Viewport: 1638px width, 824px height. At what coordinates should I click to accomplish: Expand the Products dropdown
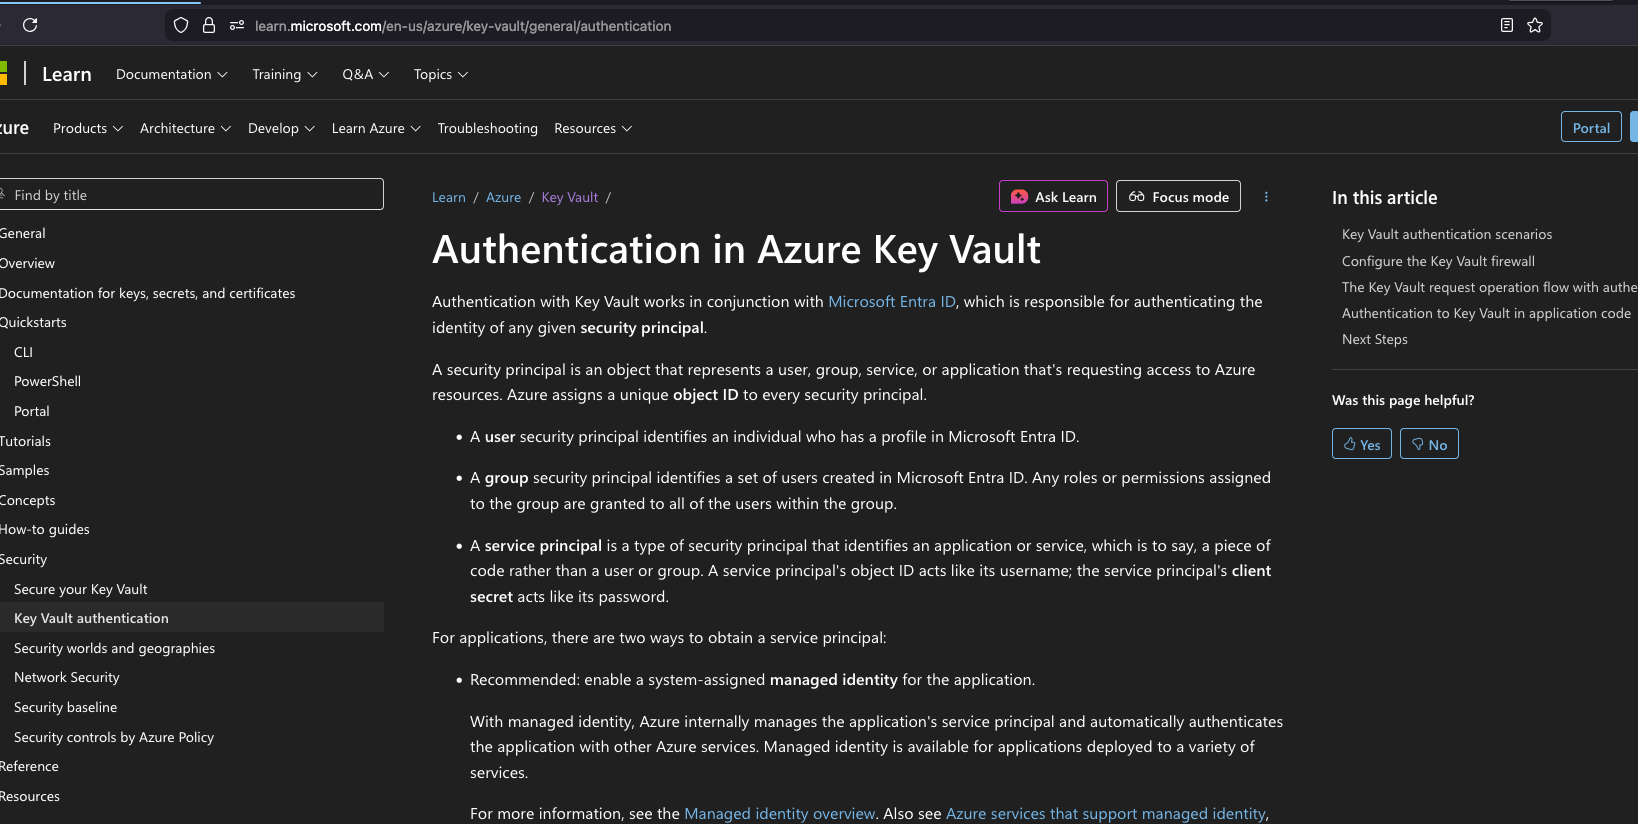[88, 128]
